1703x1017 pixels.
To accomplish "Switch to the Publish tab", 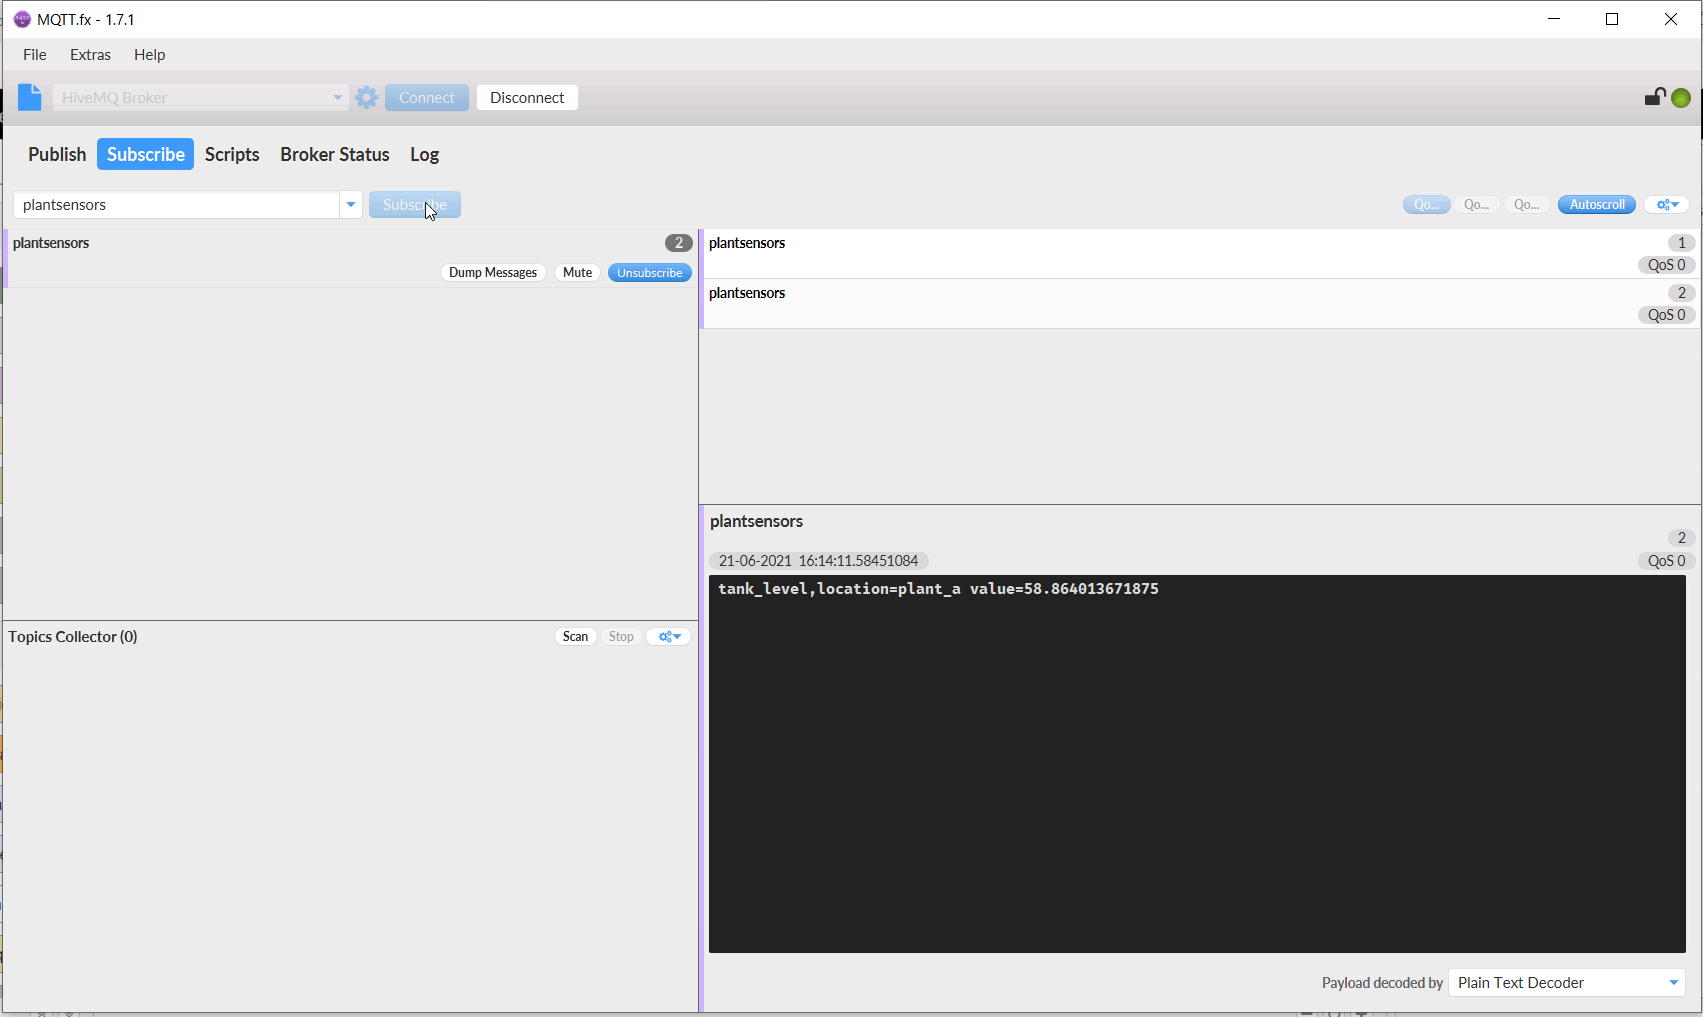I will 57,154.
